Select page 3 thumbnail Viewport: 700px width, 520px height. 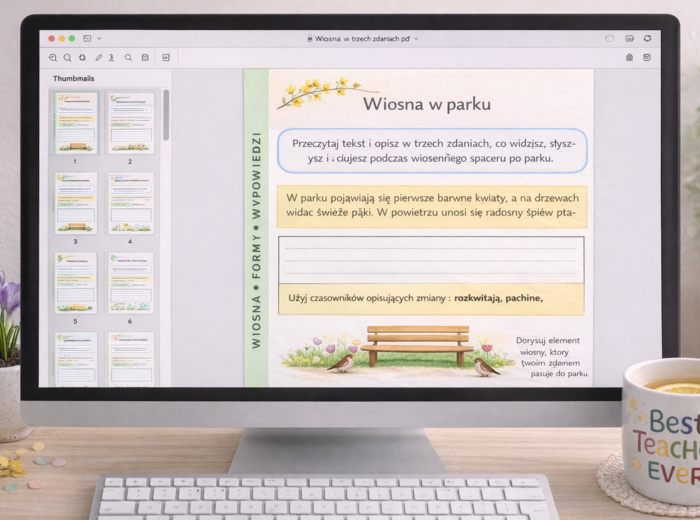[x=76, y=203]
